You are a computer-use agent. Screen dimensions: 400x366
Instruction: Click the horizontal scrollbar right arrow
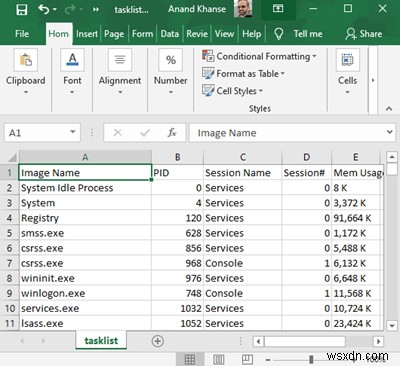coord(378,341)
